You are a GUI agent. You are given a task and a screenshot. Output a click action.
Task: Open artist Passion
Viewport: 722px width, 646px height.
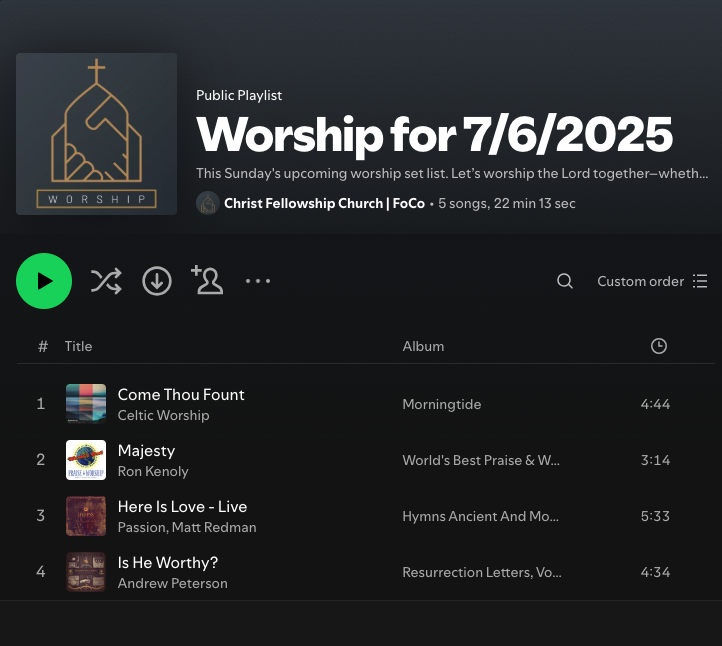pyautogui.click(x=142, y=527)
